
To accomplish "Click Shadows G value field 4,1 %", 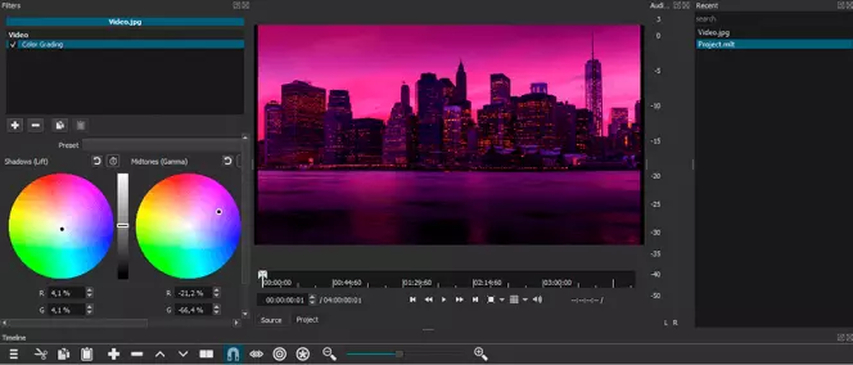I will tap(66, 310).
